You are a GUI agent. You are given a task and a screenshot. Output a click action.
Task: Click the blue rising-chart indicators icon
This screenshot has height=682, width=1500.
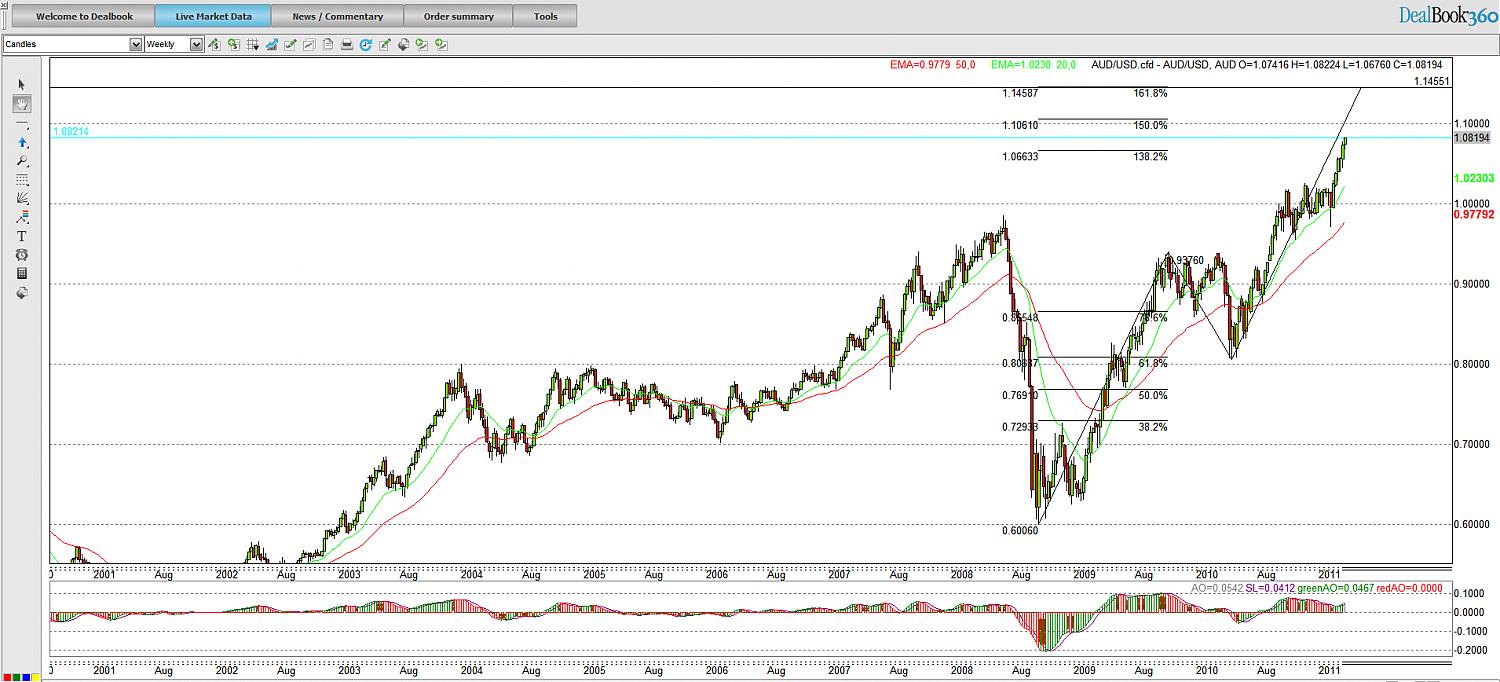coord(271,44)
